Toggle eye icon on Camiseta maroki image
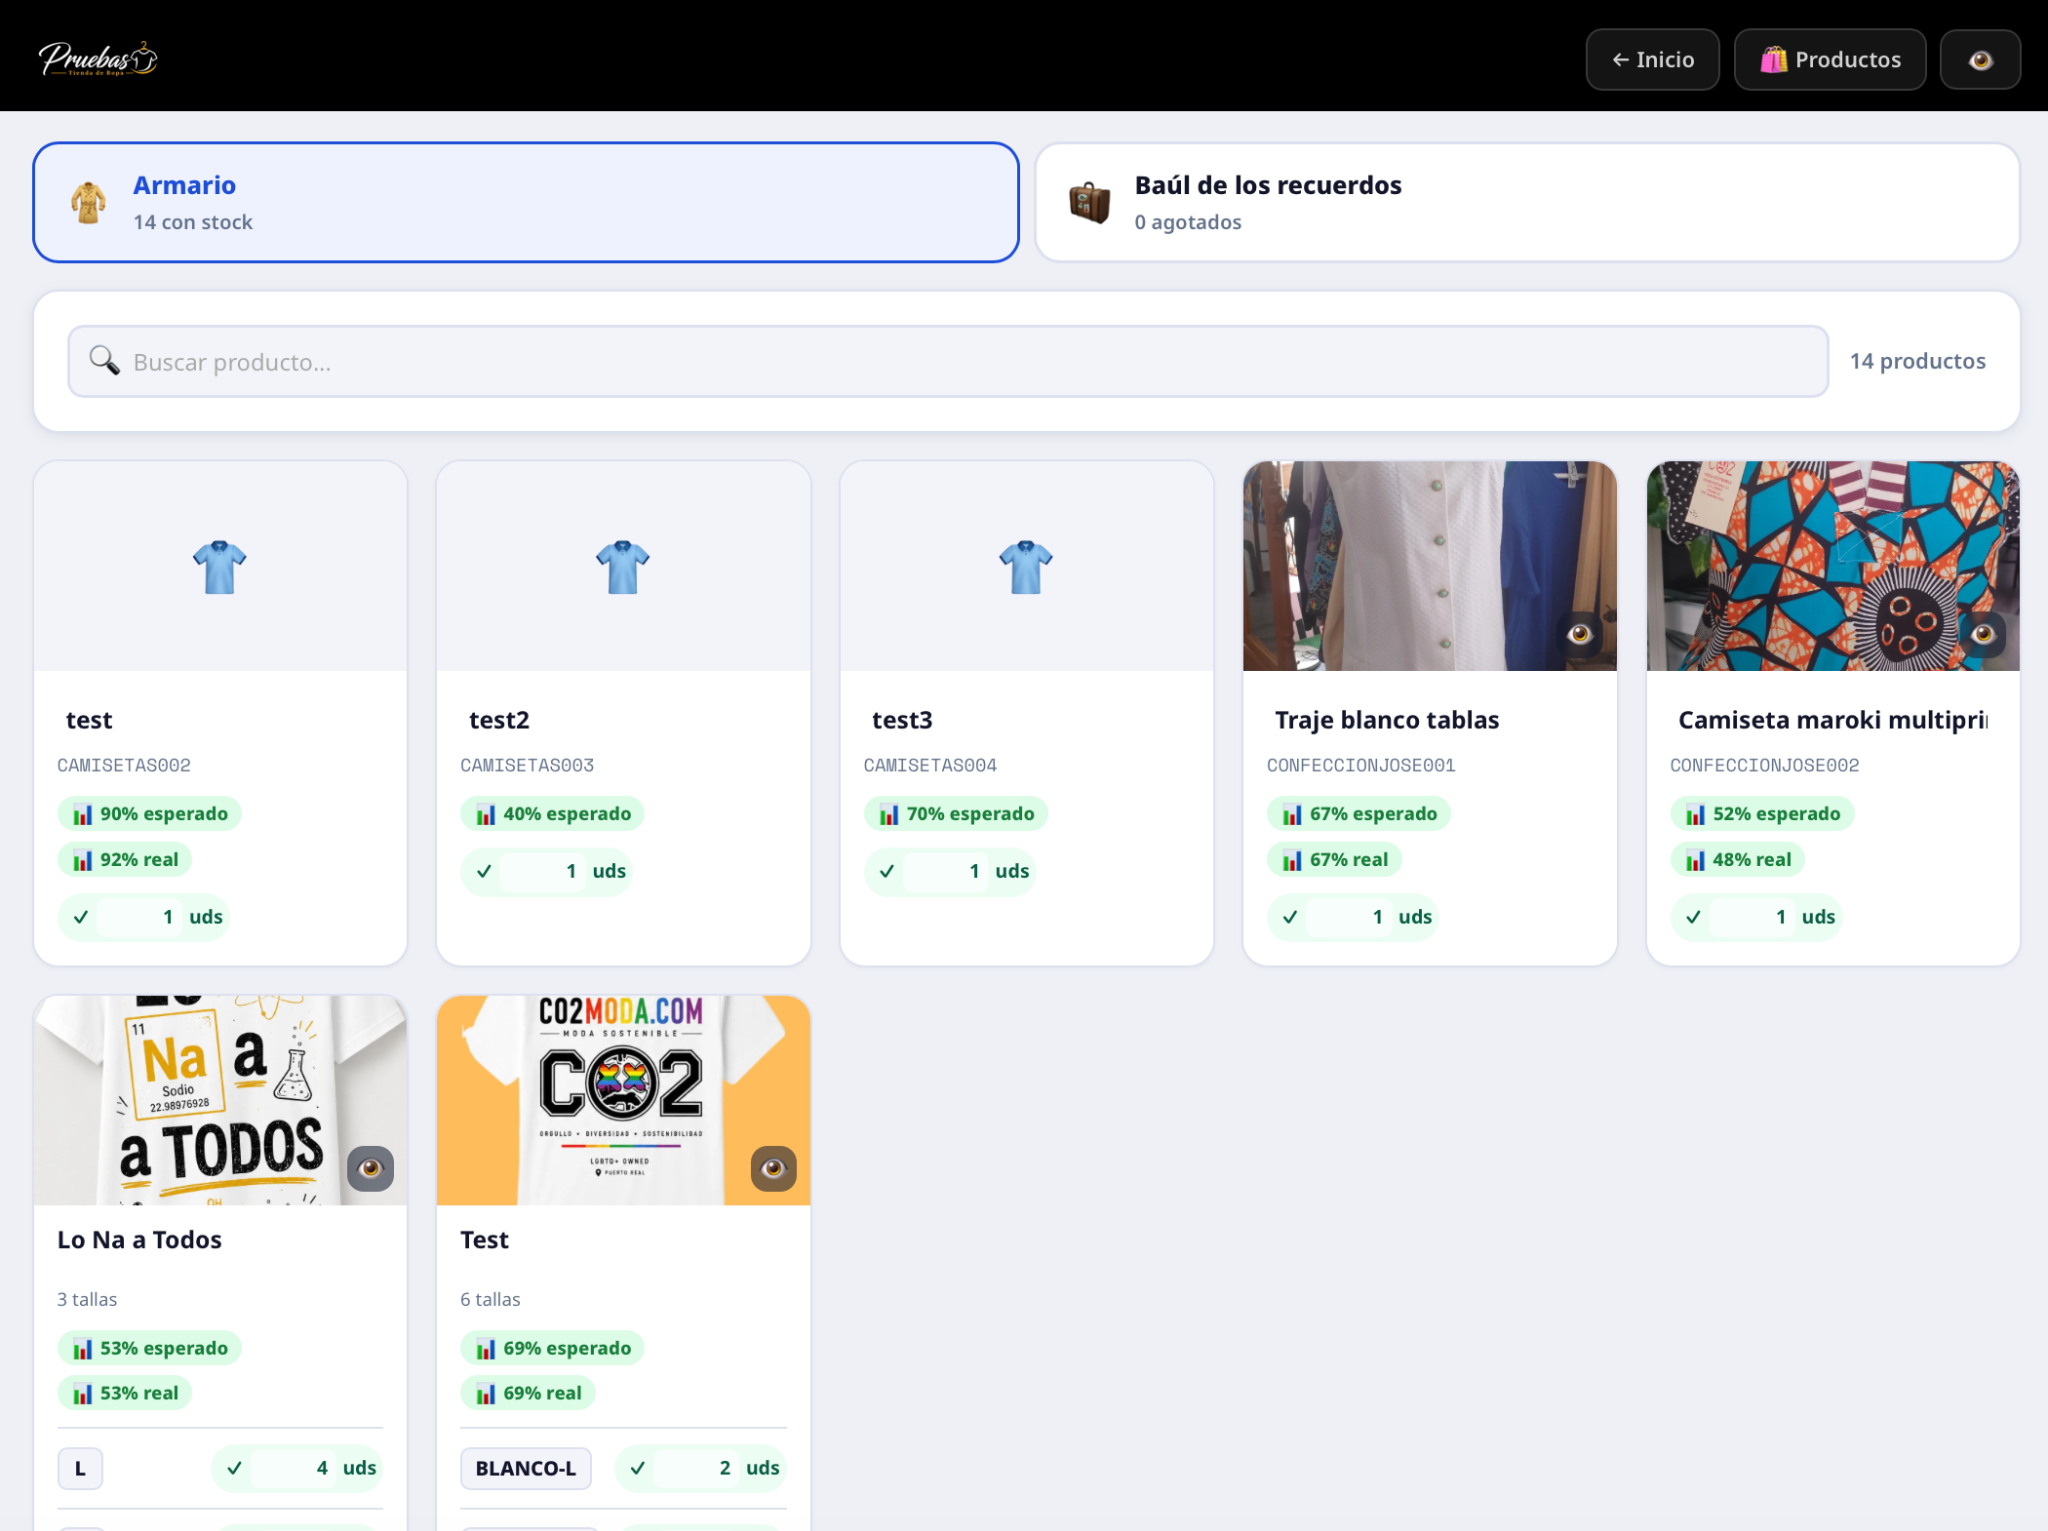This screenshot has width=2048, height=1531. pyautogui.click(x=1983, y=634)
